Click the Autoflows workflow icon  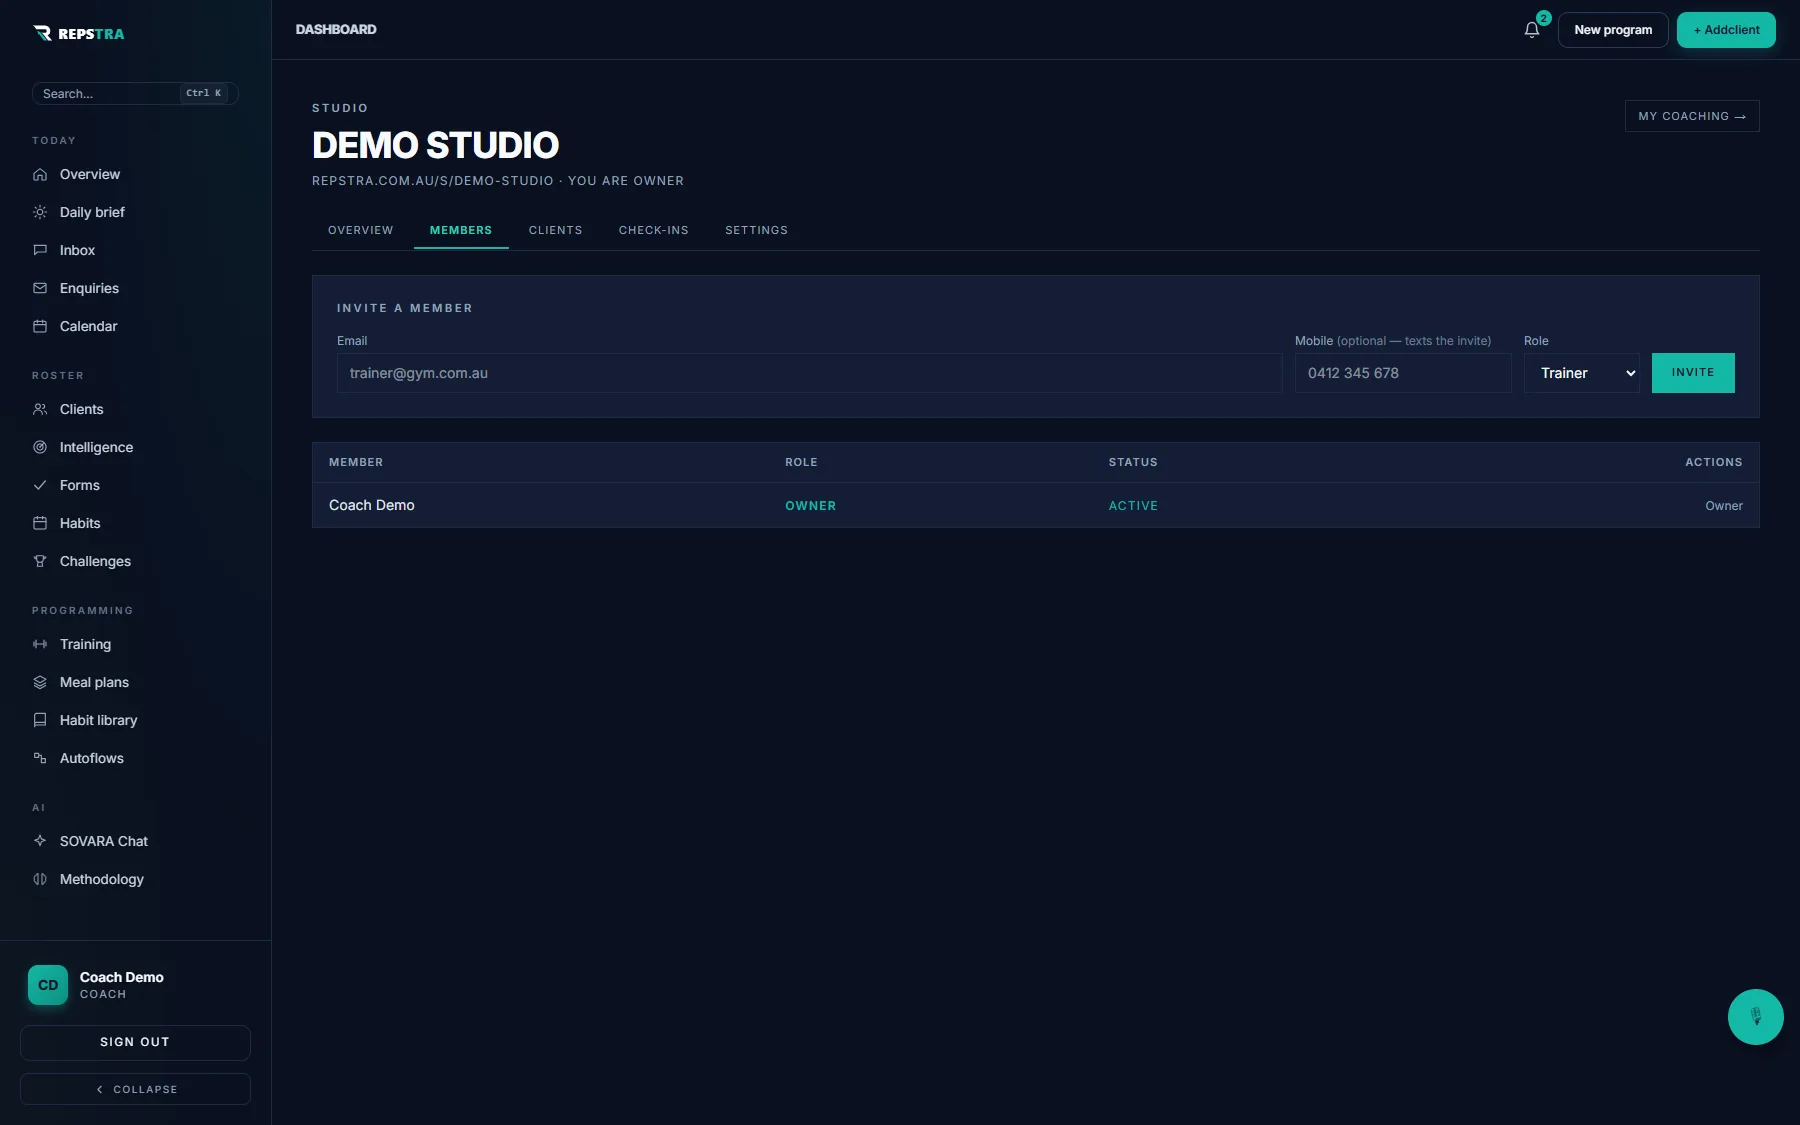40,758
